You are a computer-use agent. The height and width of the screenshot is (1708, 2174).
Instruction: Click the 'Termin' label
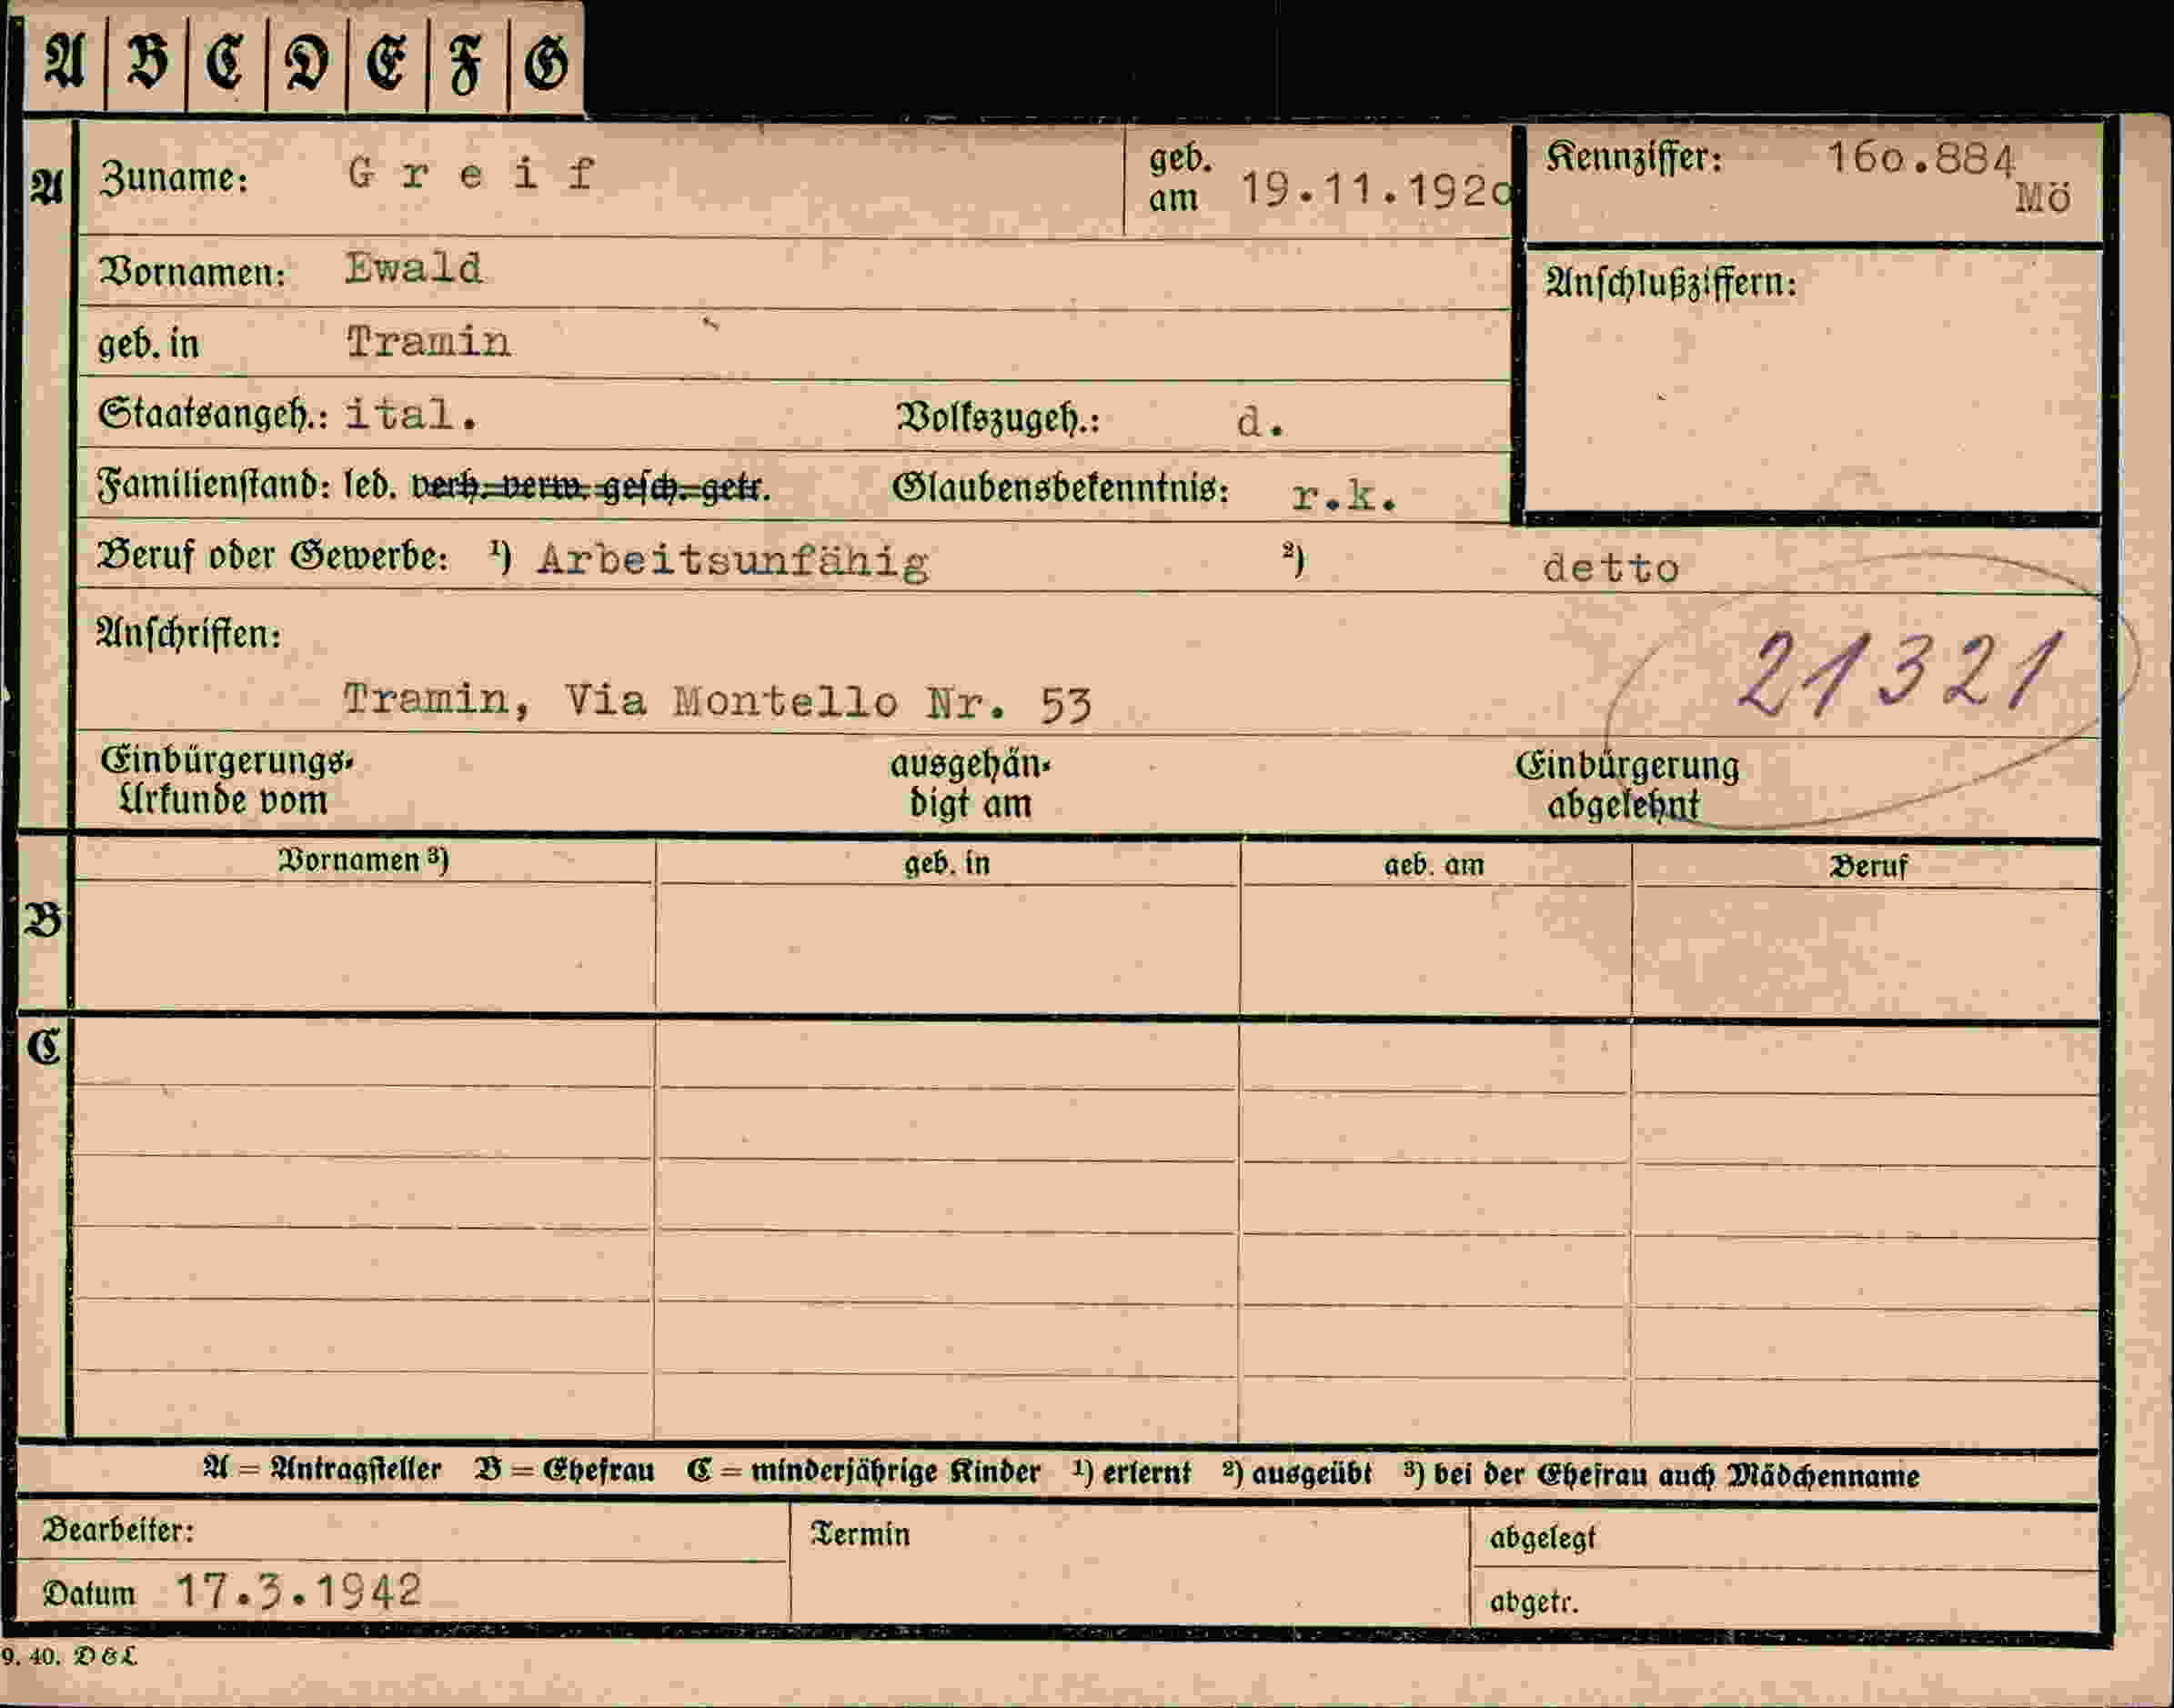860,1534
